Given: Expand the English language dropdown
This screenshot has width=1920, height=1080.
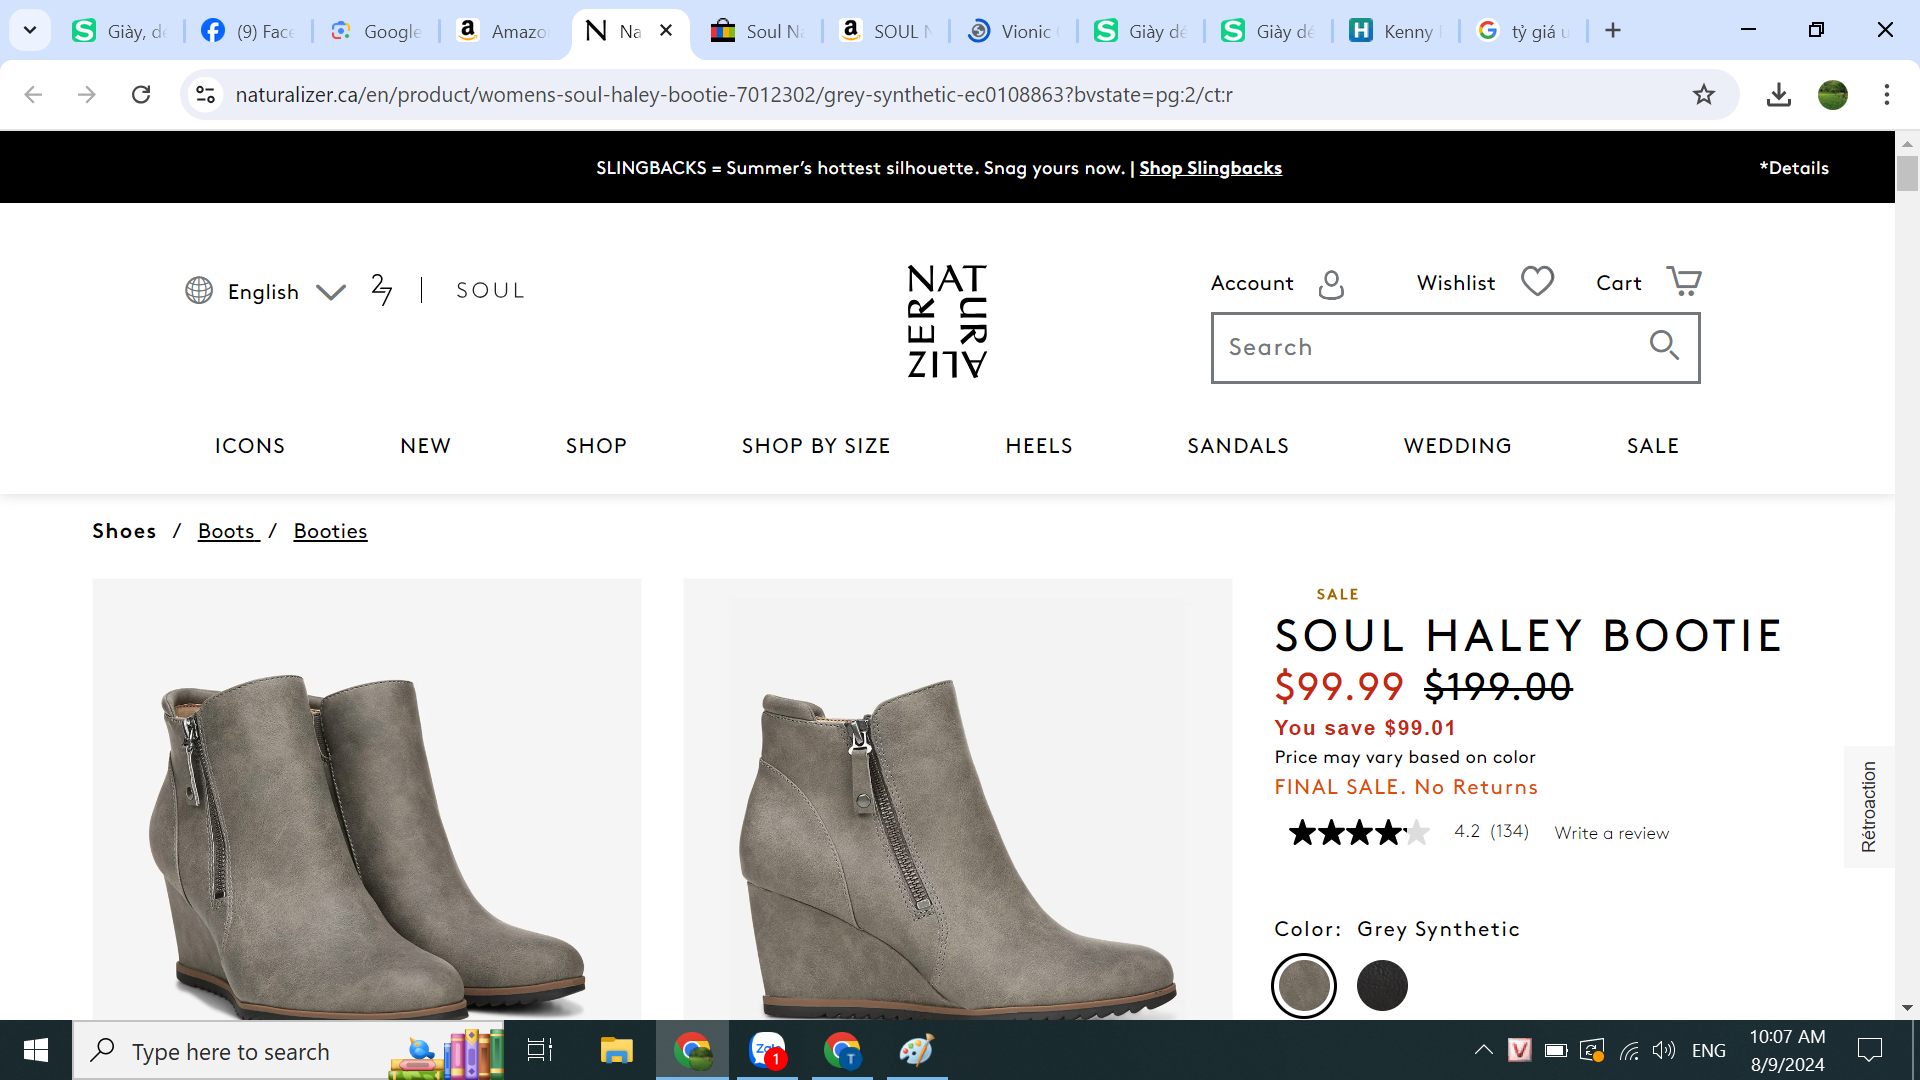Looking at the screenshot, I should 331,291.
